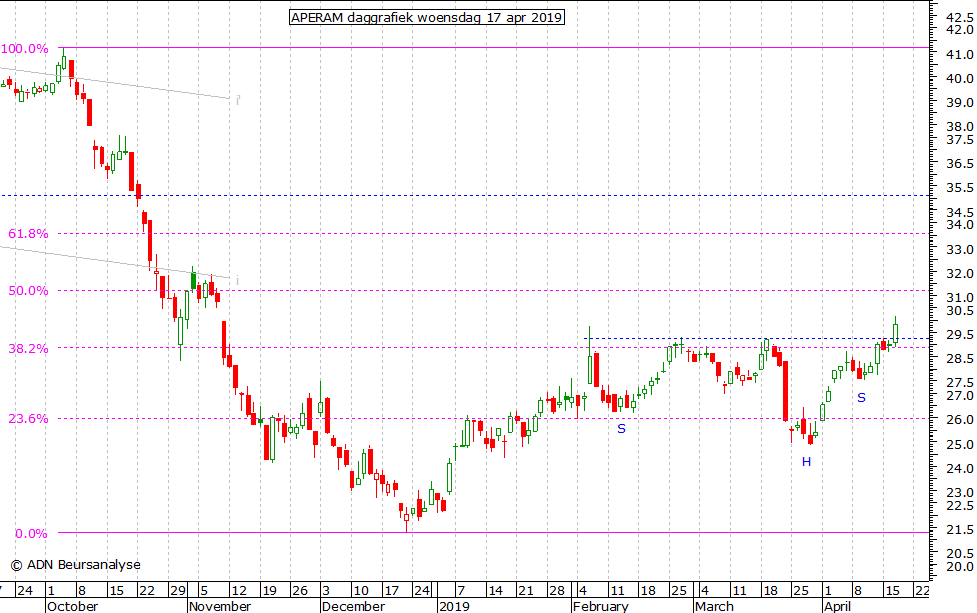Click the 21.5 price axis label
This screenshot has width=977, height=613.
960,530
